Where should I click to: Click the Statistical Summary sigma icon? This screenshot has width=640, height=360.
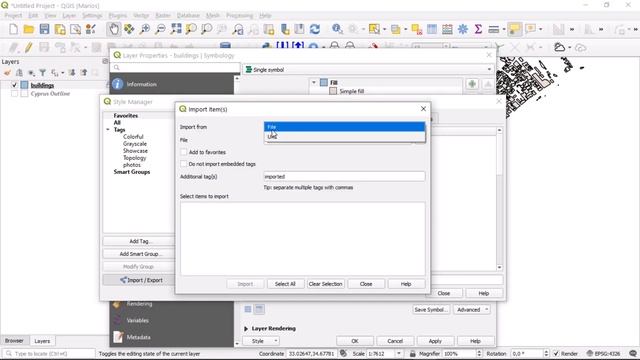tap(478, 29)
